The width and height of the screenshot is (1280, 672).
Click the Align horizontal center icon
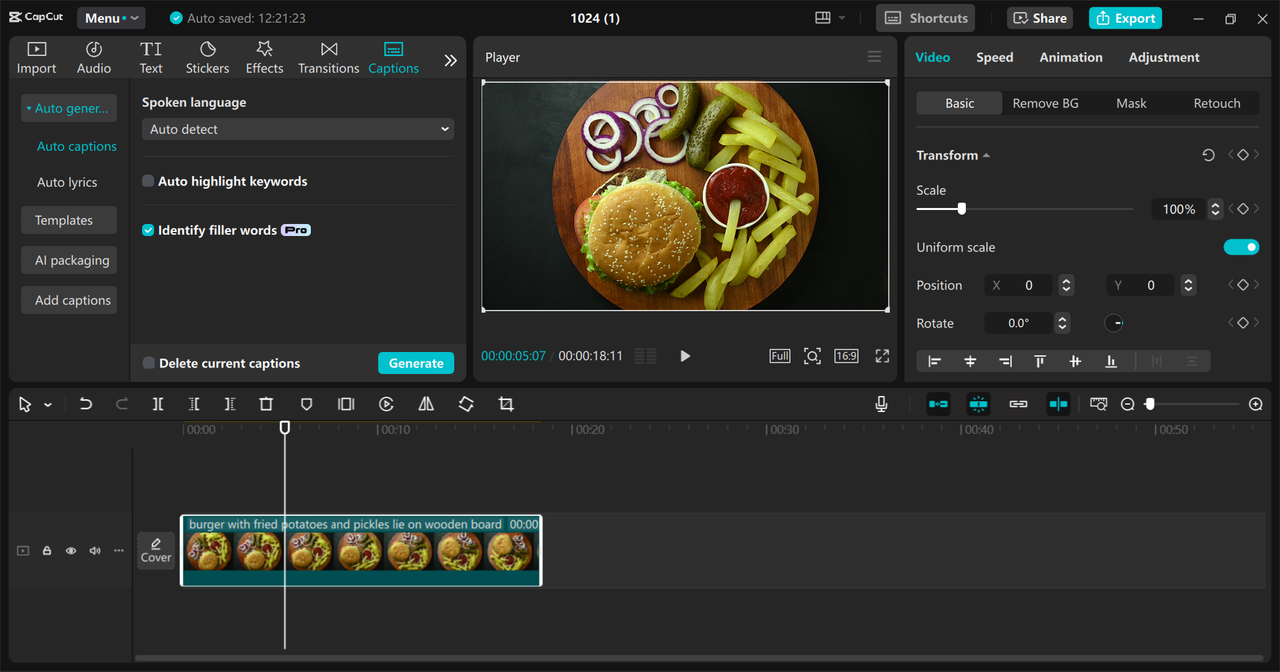[970, 361]
